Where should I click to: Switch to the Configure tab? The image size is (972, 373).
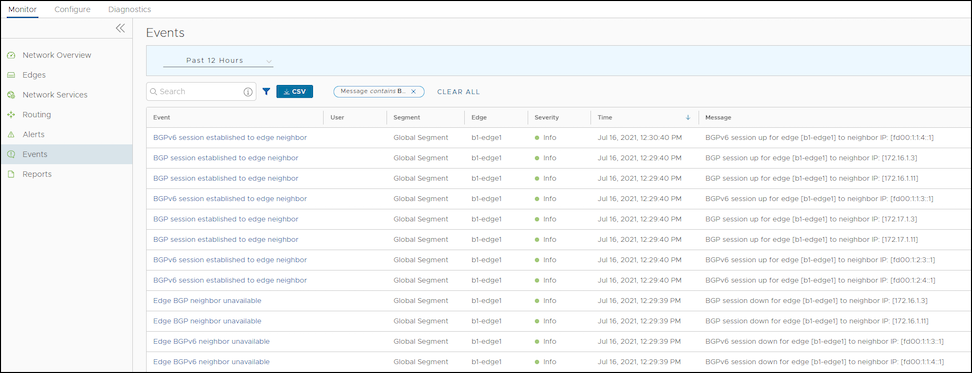point(73,9)
